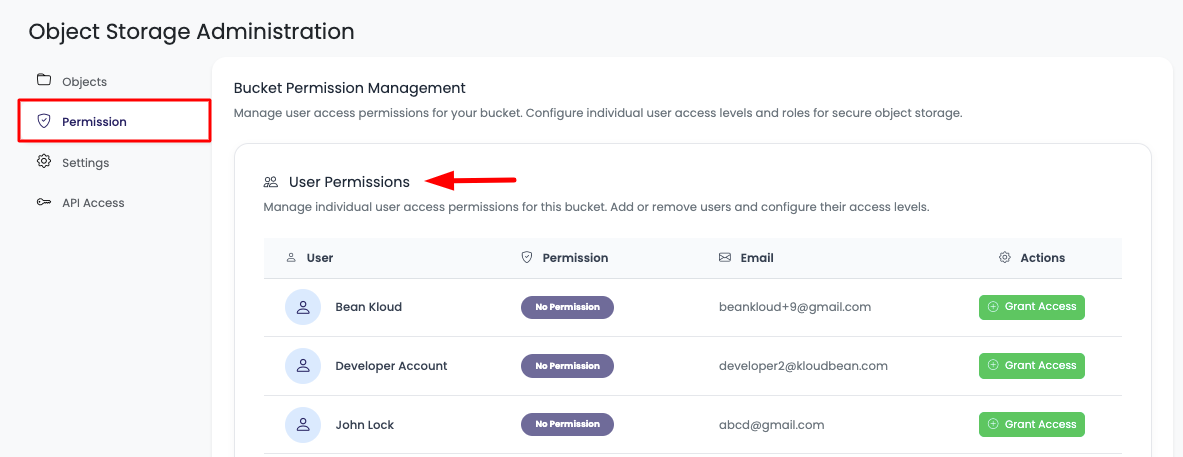Viewport: 1183px width, 457px height.
Task: Click Bean Kloud's avatar icon
Action: tap(303, 308)
